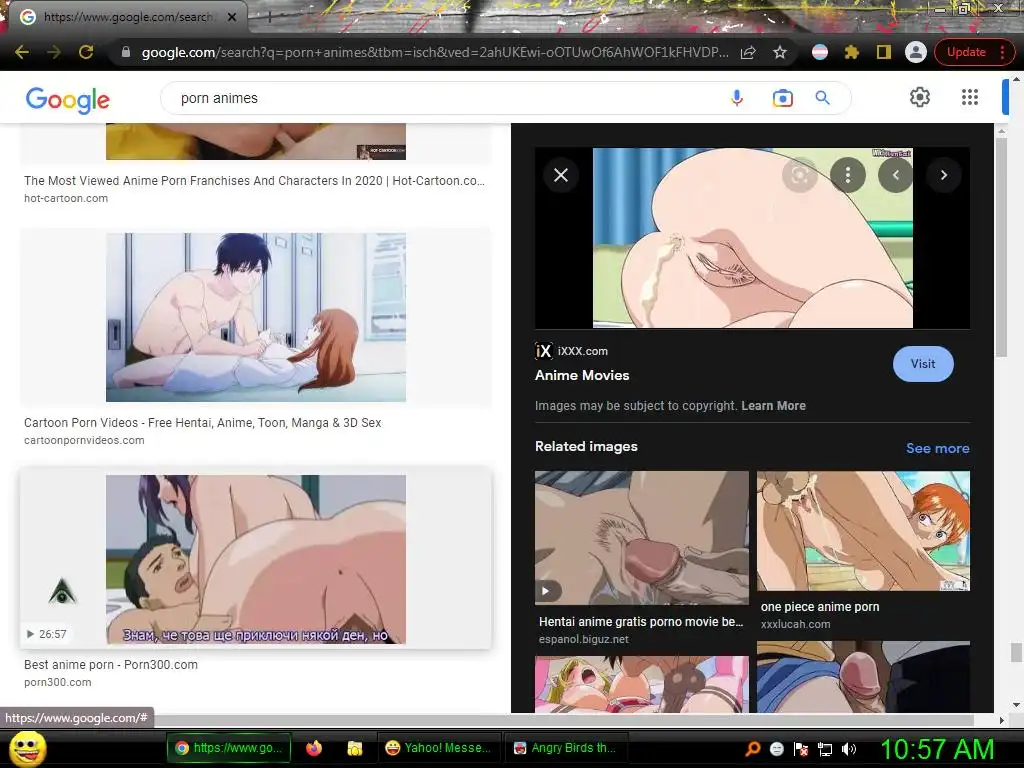Viewport: 1024px width, 768px height.
Task: Click the striped extension icon beside bookmark star
Action: pyautogui.click(x=820, y=52)
